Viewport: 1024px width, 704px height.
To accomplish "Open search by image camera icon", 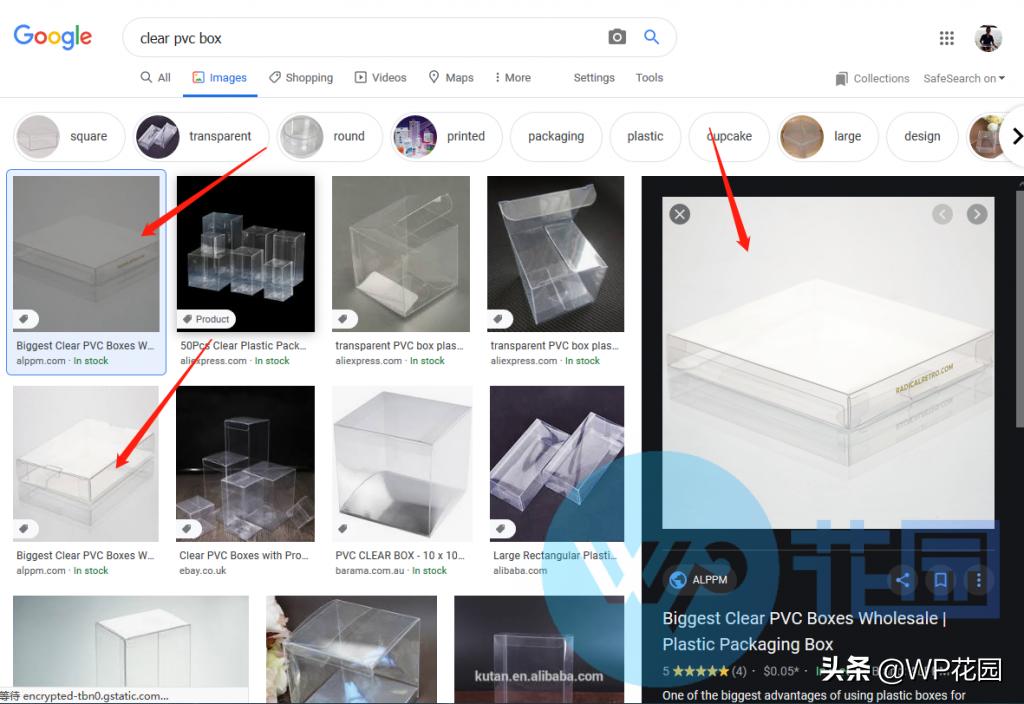I will pos(617,36).
